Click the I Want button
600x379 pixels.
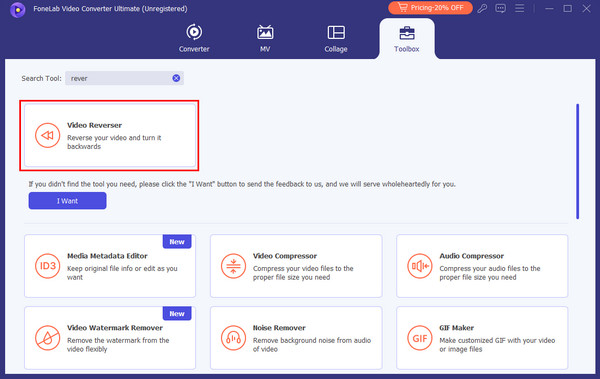pos(67,201)
